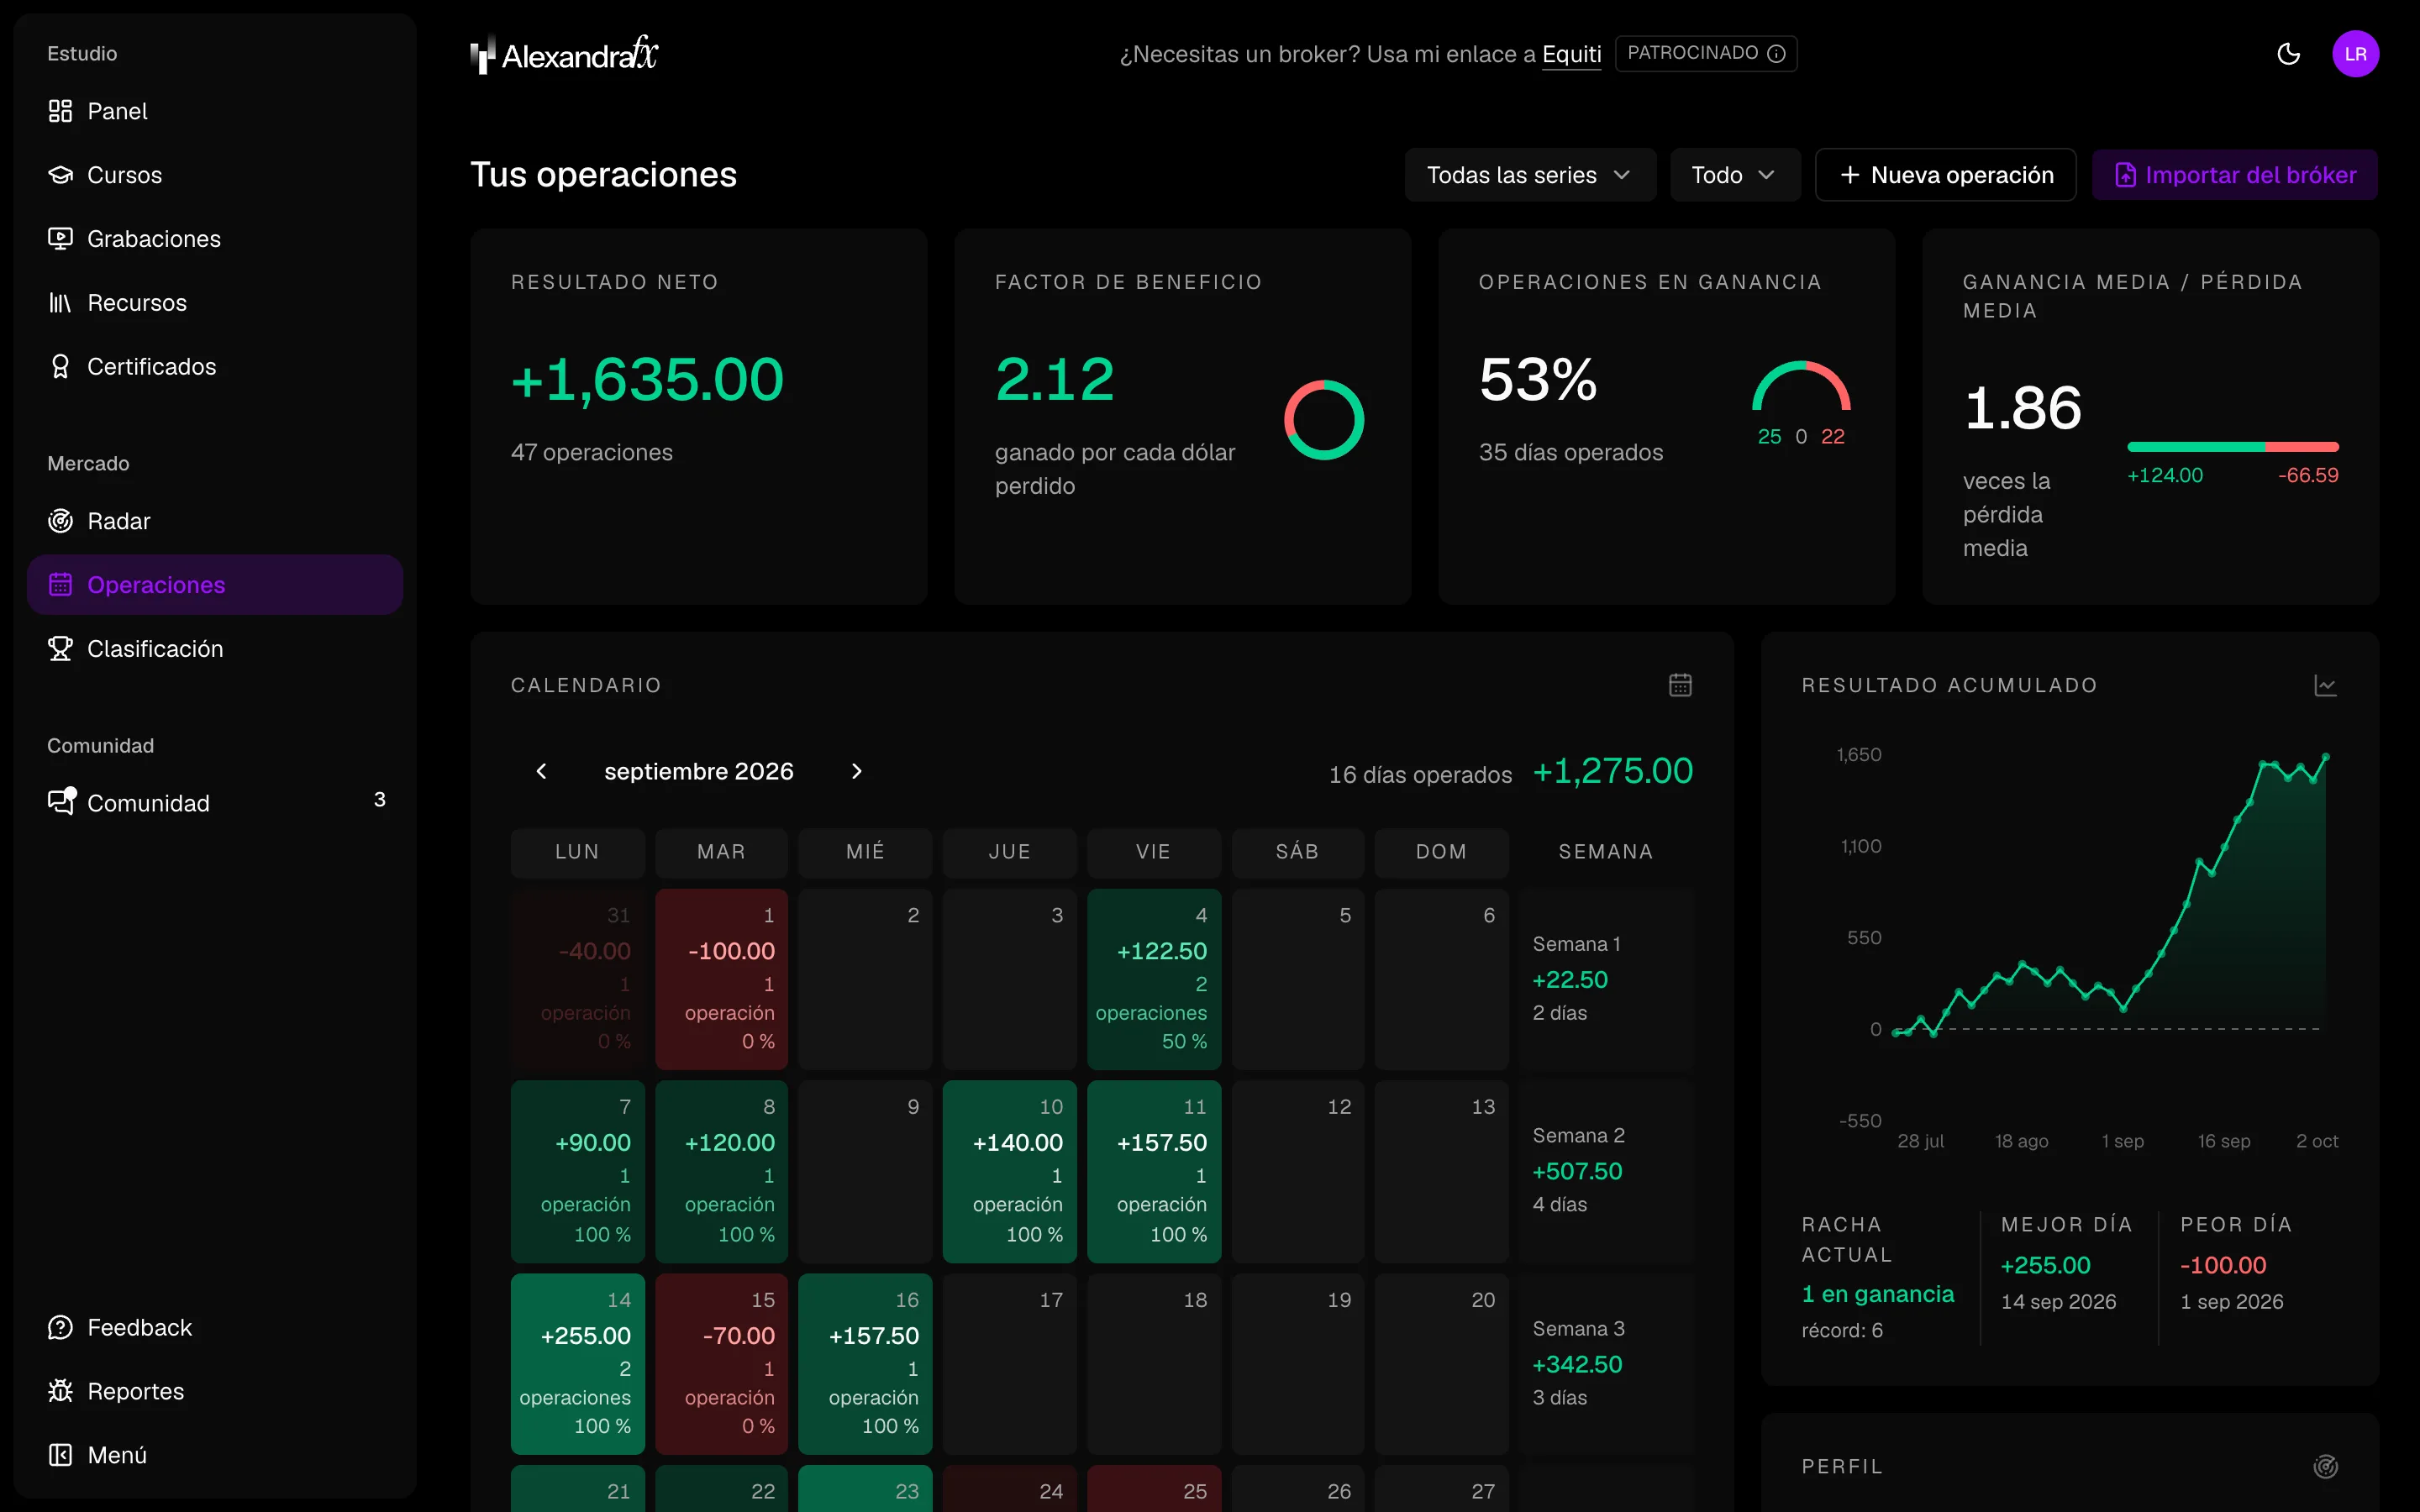Follow the Equiti broker link

click(x=1571, y=54)
